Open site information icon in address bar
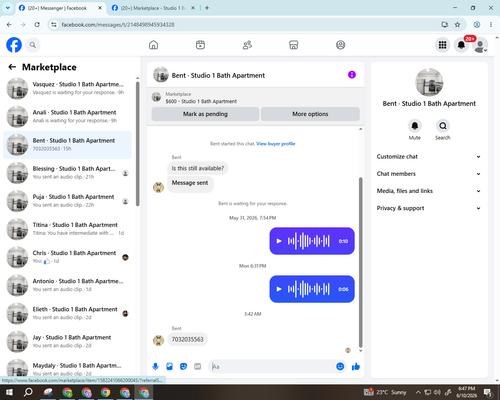The width and height of the screenshot is (500, 400). tap(54, 25)
